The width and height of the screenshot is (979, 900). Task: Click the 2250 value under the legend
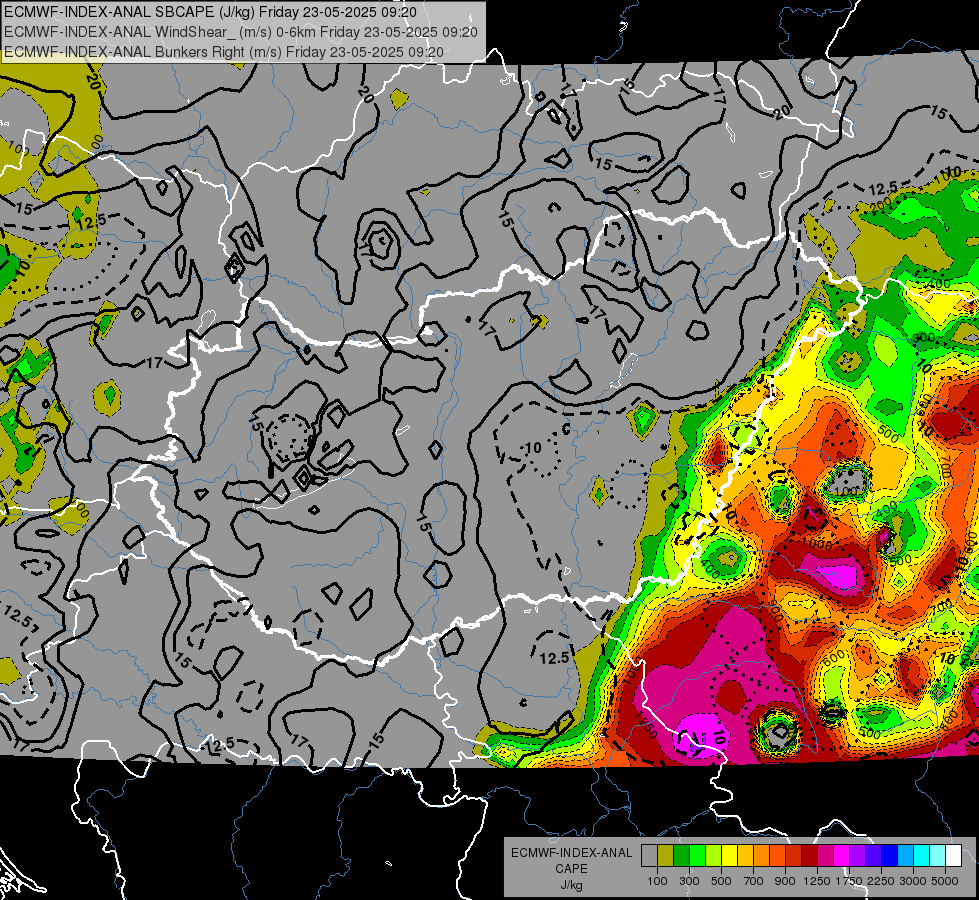tap(882, 881)
